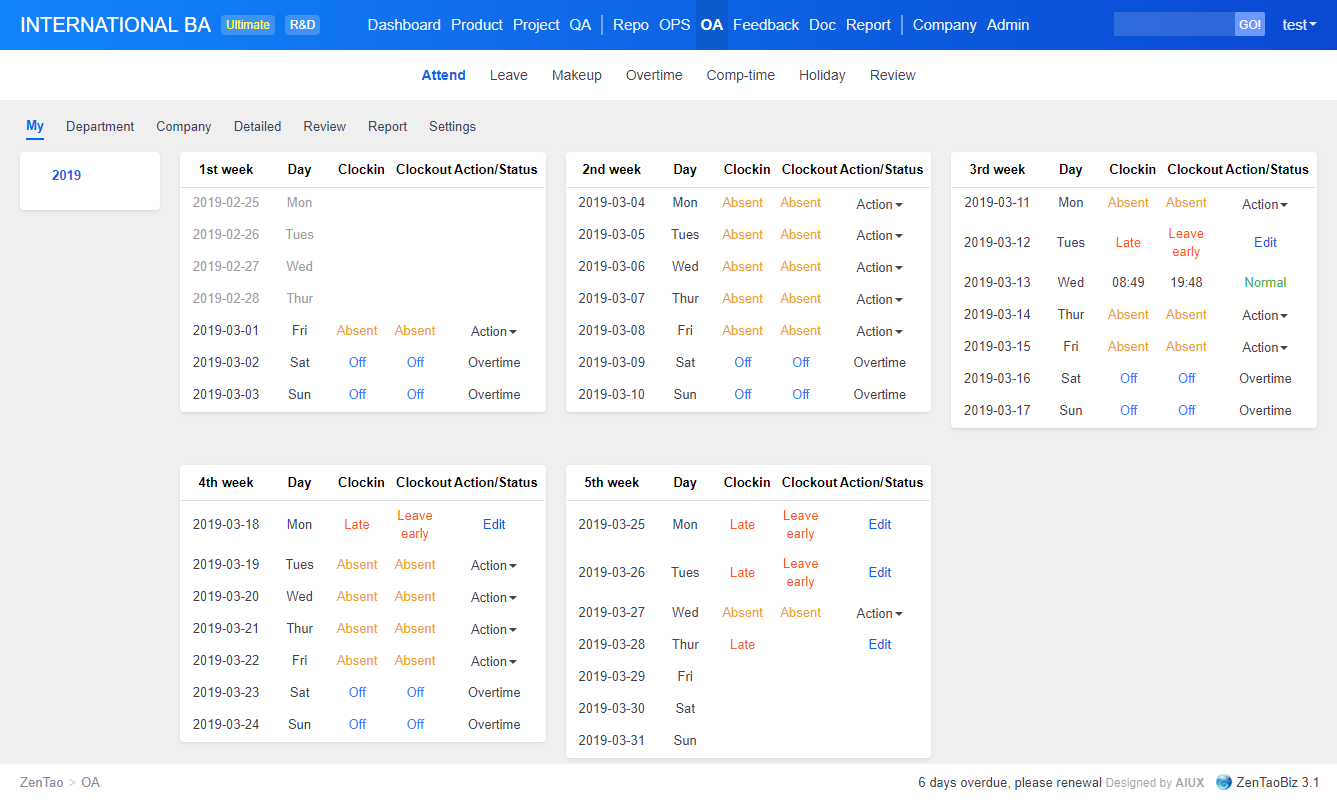Viewport: 1337px width, 803px height.
Task: Open Action dropdown for 2019-03-27
Action: [880, 613]
